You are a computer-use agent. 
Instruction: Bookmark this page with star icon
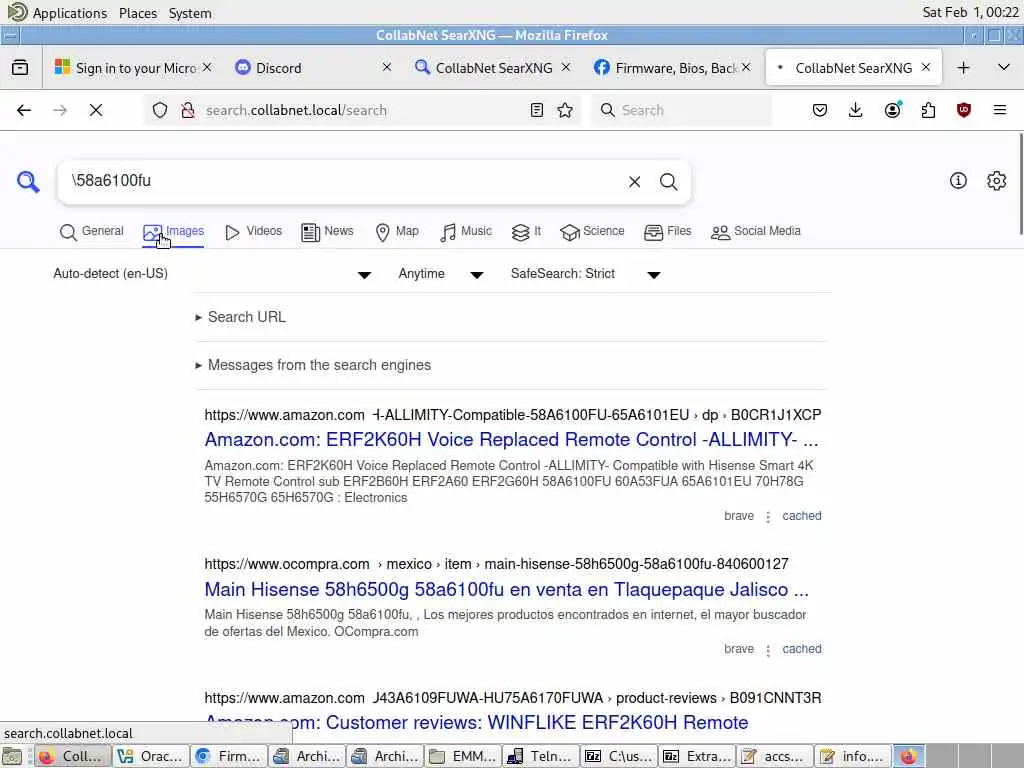point(566,110)
